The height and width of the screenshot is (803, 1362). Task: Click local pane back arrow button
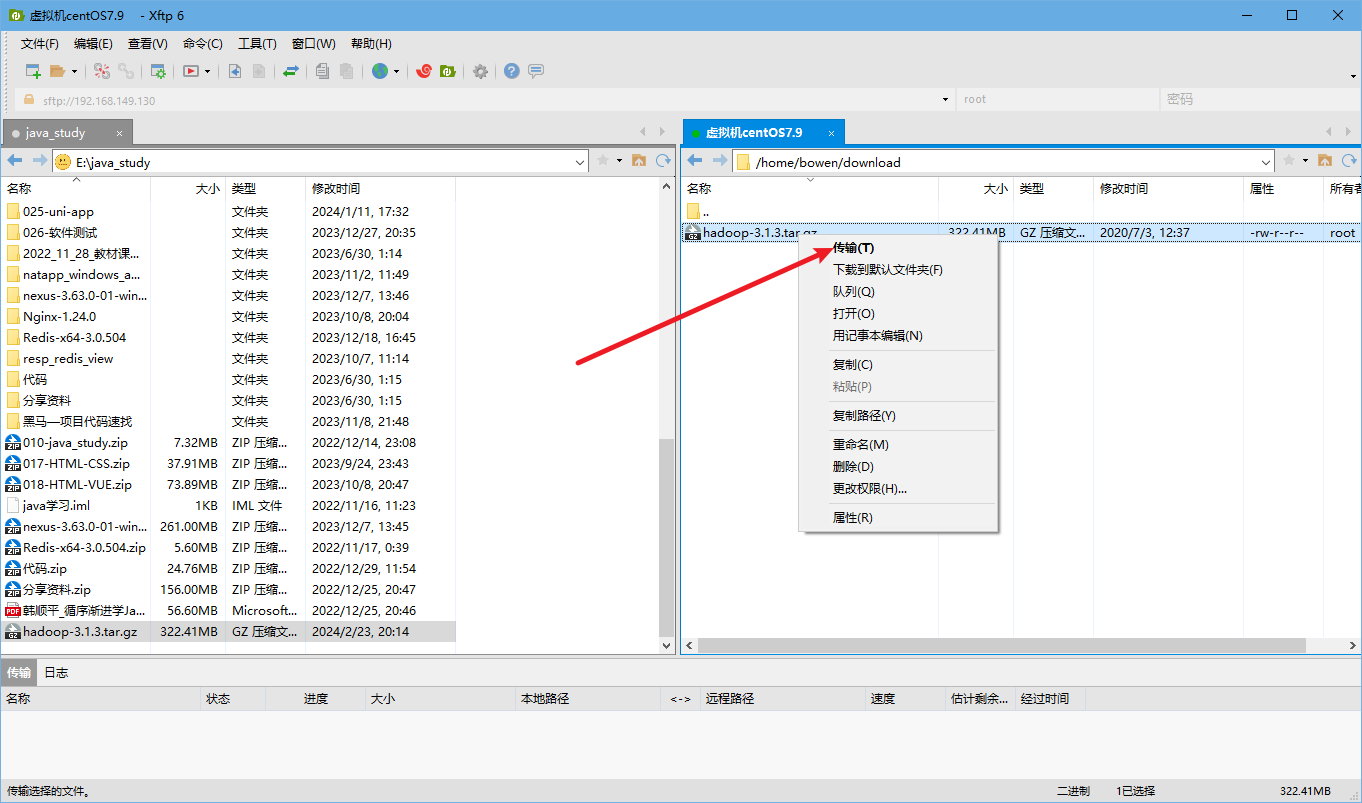pos(16,161)
